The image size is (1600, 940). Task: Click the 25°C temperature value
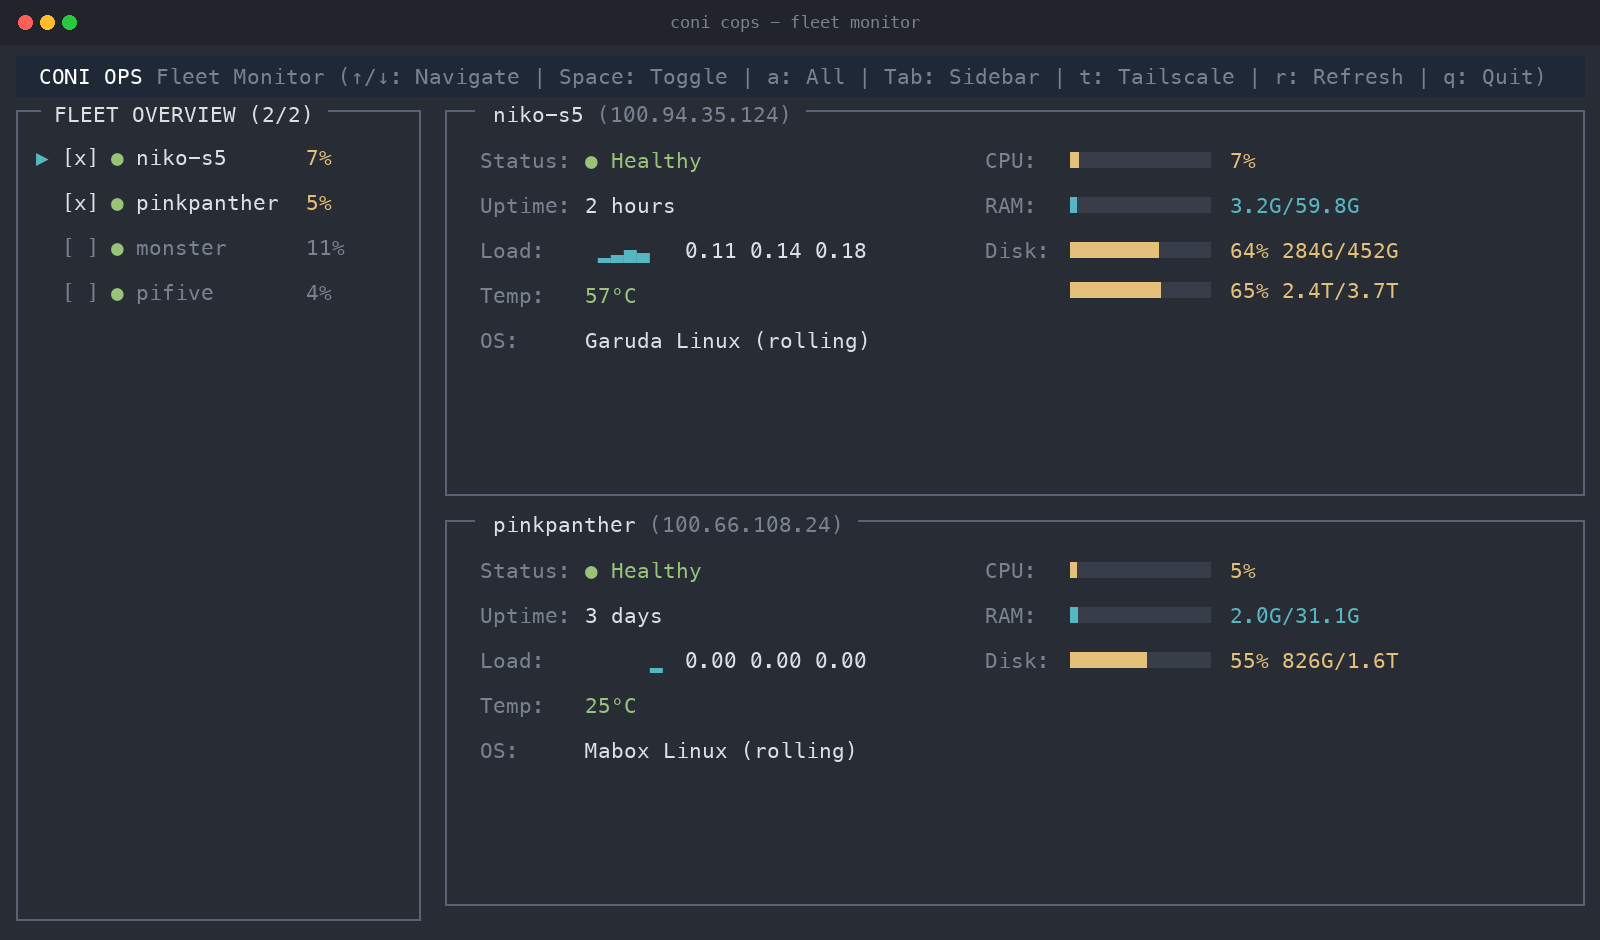pyautogui.click(x=610, y=706)
